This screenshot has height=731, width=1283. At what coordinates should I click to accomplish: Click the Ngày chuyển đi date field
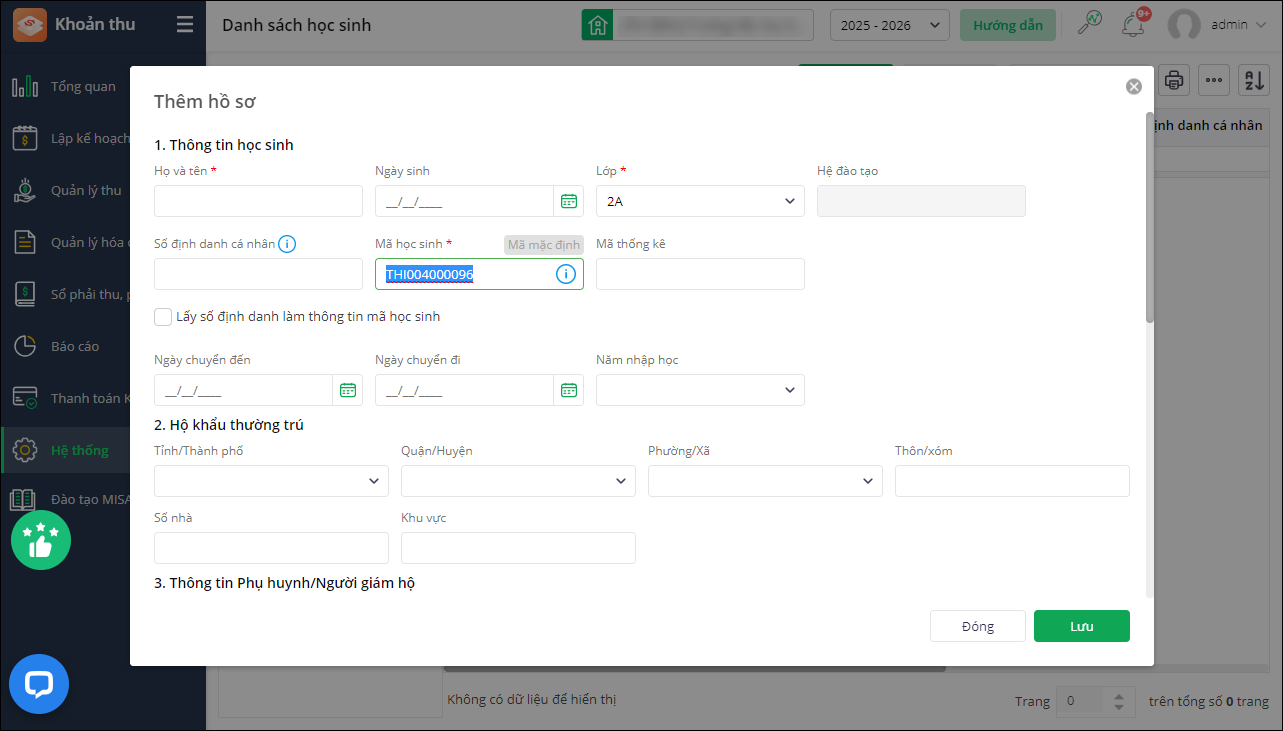465,390
